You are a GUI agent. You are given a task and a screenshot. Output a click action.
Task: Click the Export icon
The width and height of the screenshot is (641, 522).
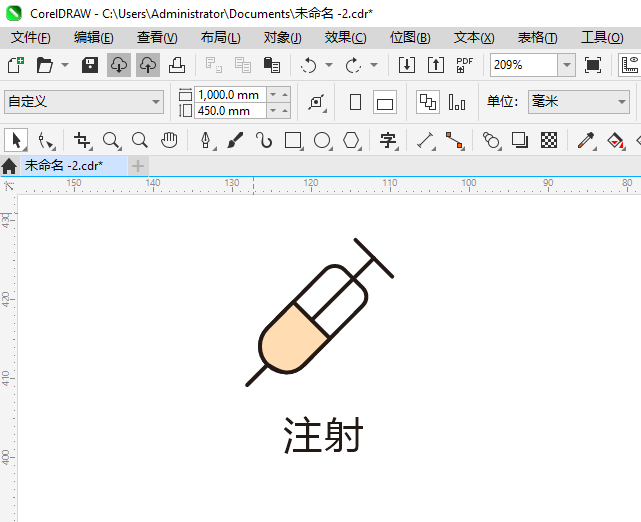[x=436, y=65]
